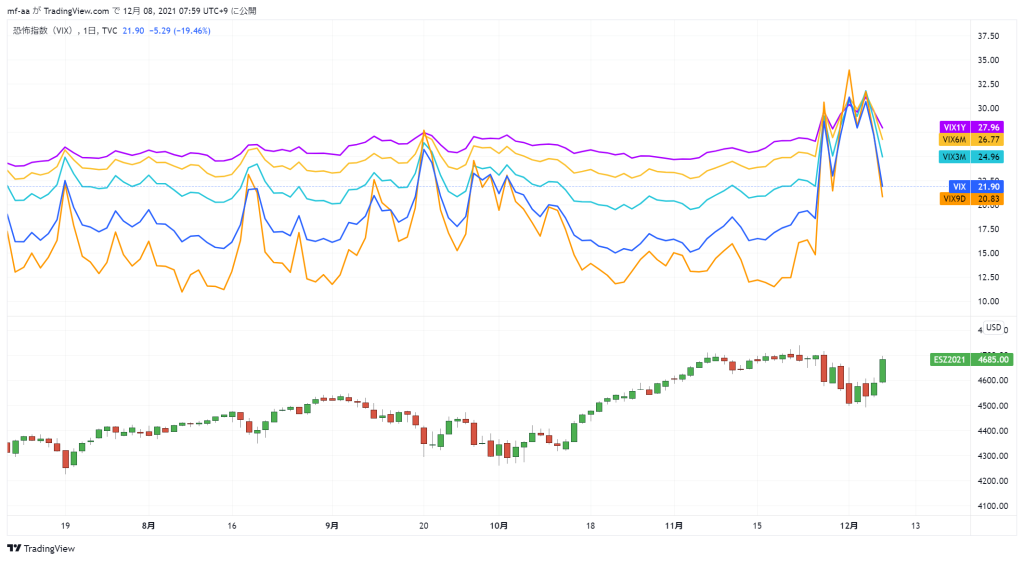Click the 12月 date label on time axis
Viewport: 1024px width, 561px height.
pos(849,526)
